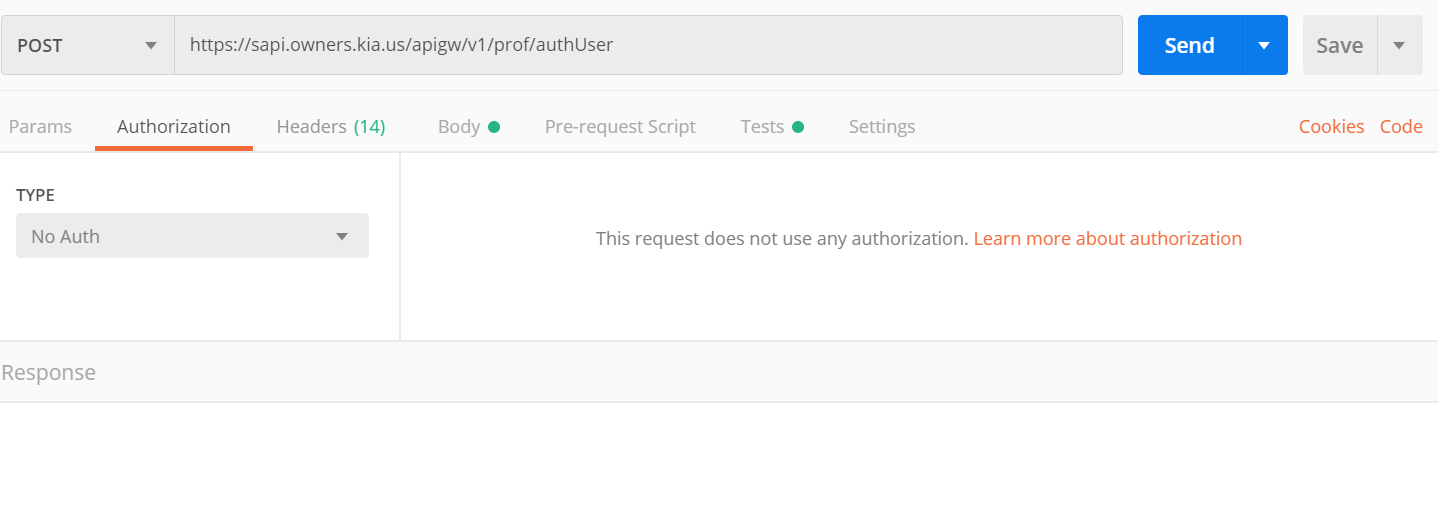Open the Pre-request Script tab
The height and width of the screenshot is (531, 1443).
620,127
